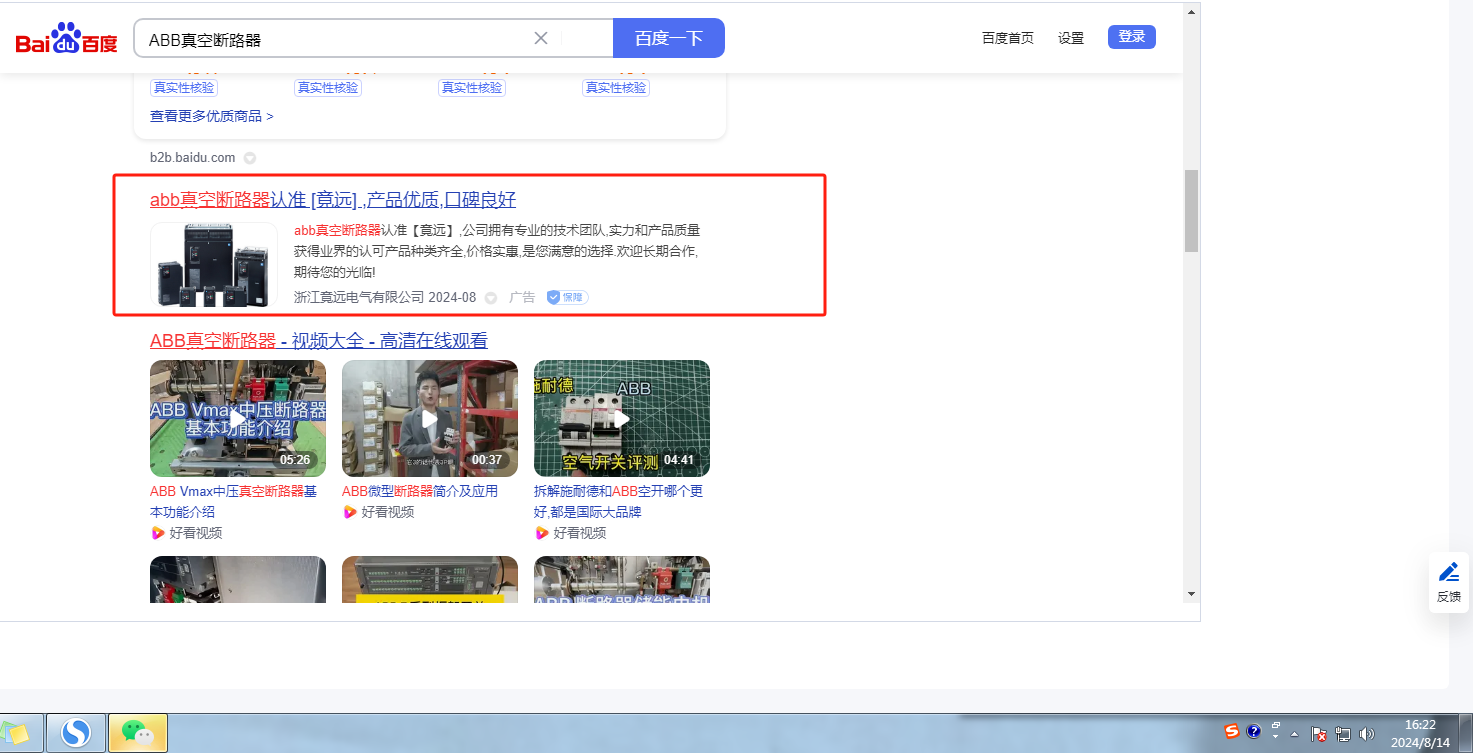Click 好看视频 icon under 拆解施耐德 video

541,533
